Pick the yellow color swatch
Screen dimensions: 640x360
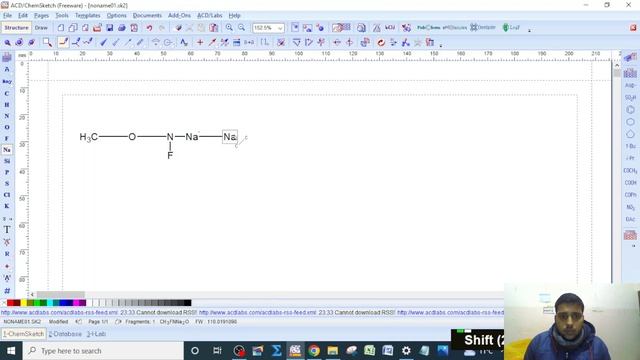pos(24,303)
